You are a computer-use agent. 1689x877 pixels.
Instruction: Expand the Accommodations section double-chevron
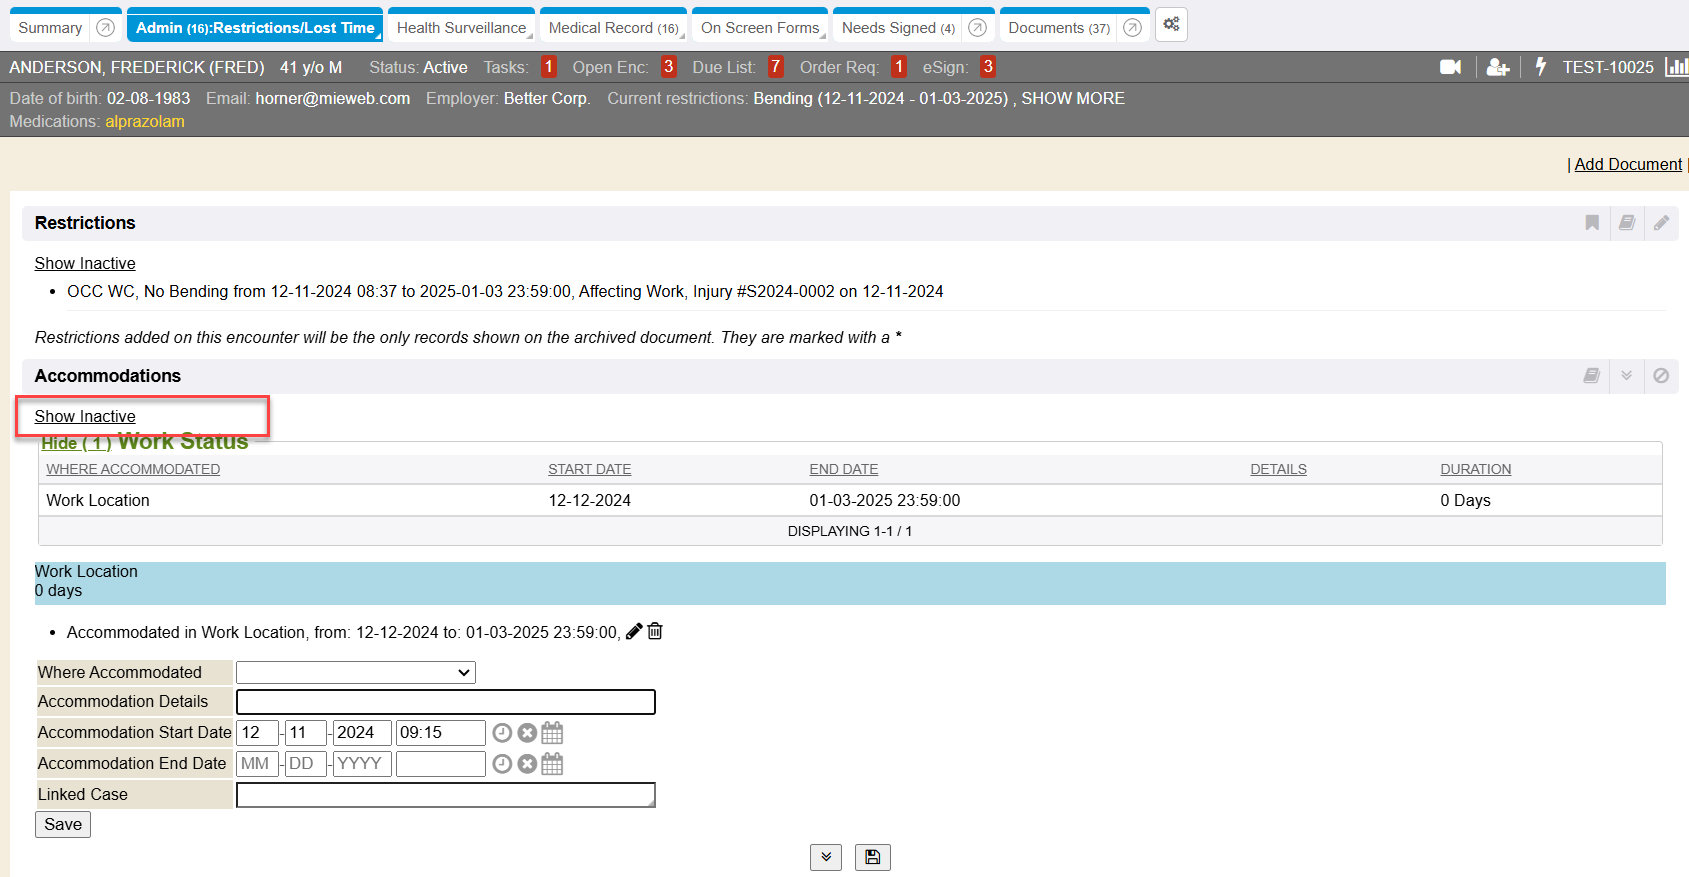pos(1626,376)
